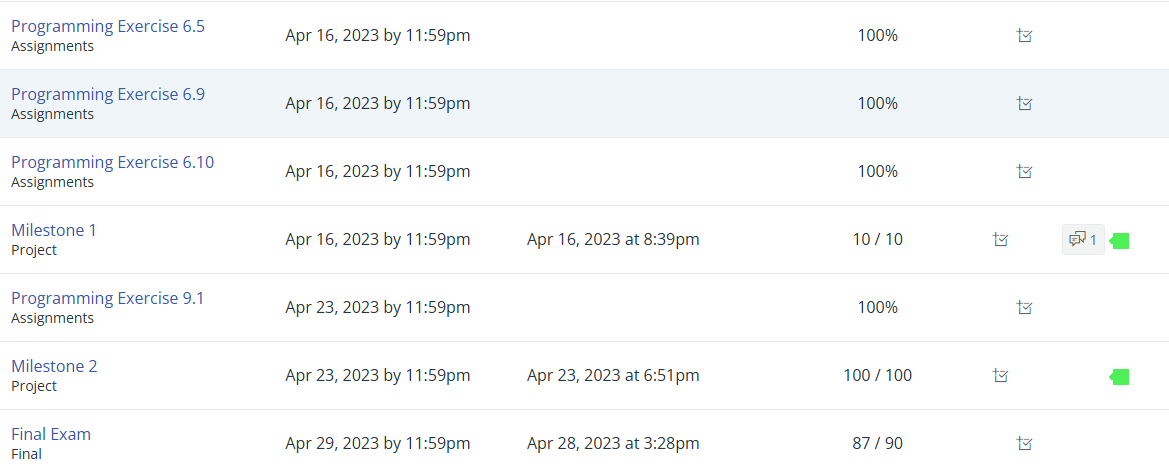The image size is (1169, 473).
Task: Open the Programming Exercise 9.1 assignment link
Action: (107, 298)
